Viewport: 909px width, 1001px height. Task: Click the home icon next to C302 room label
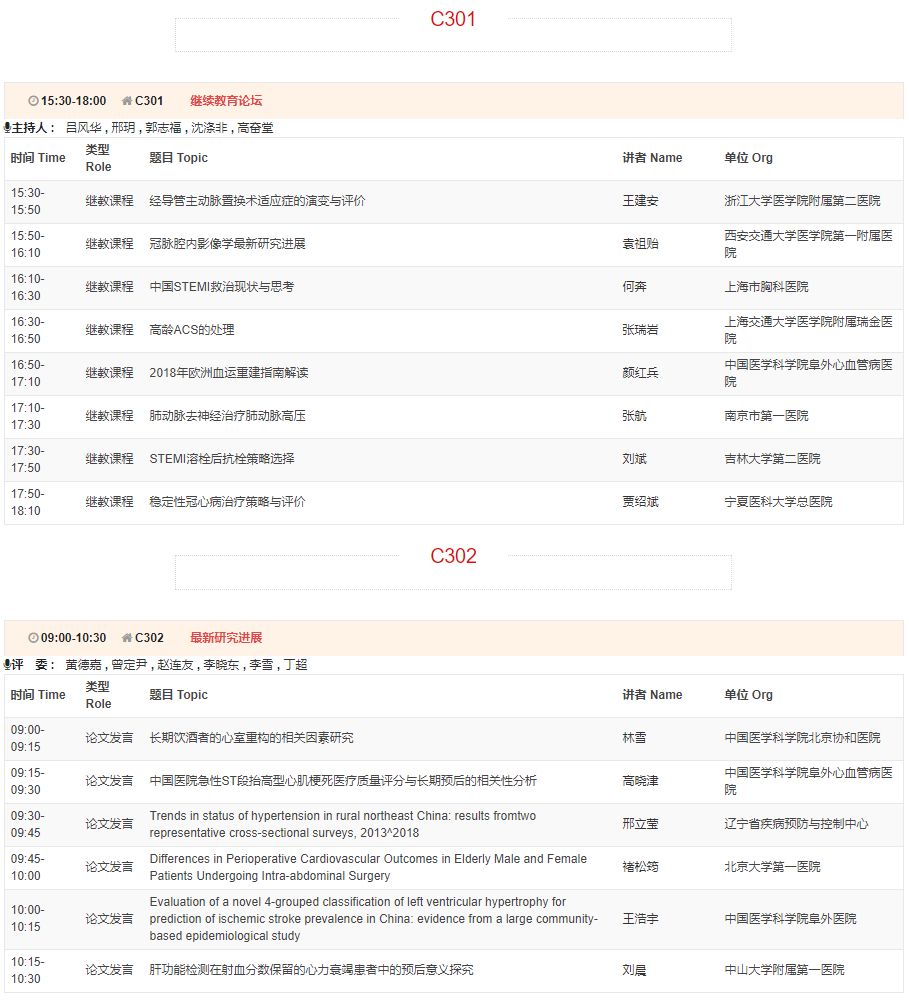pos(127,638)
